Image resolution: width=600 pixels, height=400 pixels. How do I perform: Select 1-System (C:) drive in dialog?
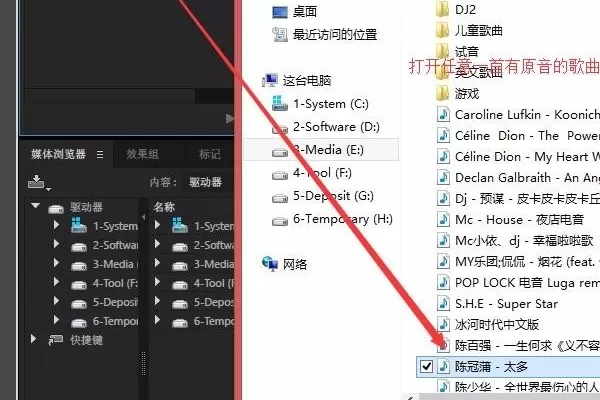(x=321, y=104)
